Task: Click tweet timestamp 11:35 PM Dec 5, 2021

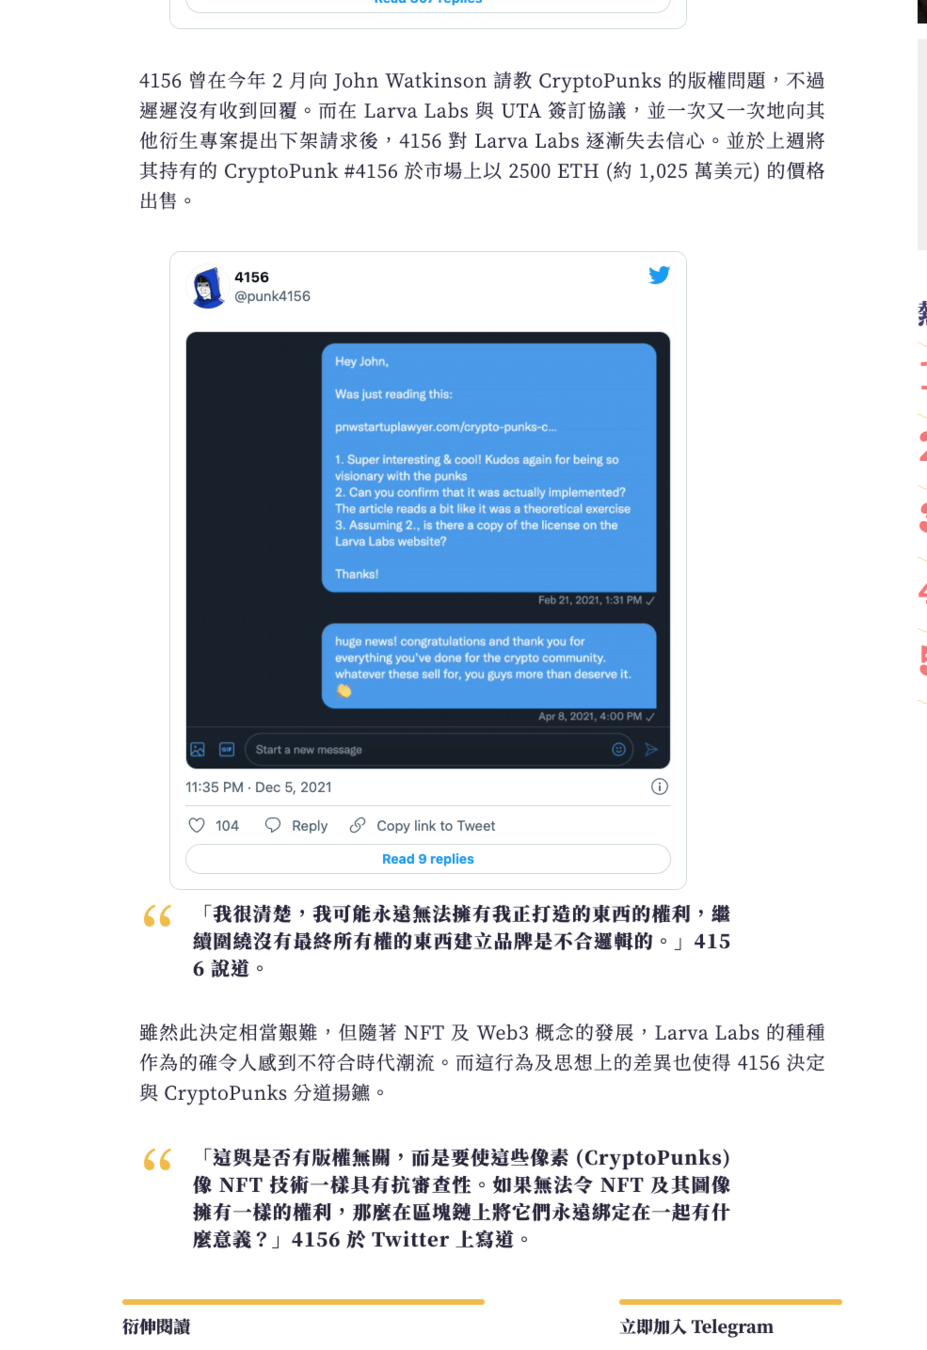Action: [x=258, y=787]
